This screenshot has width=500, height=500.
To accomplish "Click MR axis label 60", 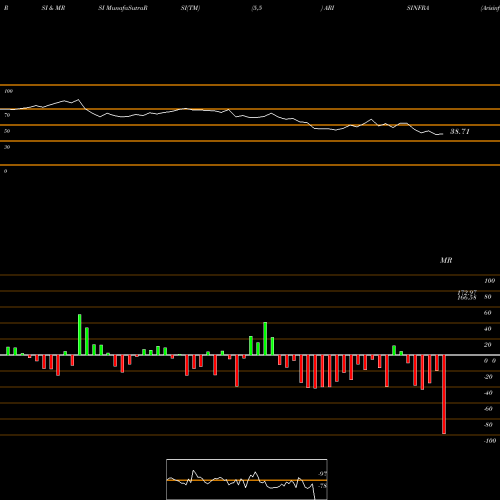I will tap(488, 313).
